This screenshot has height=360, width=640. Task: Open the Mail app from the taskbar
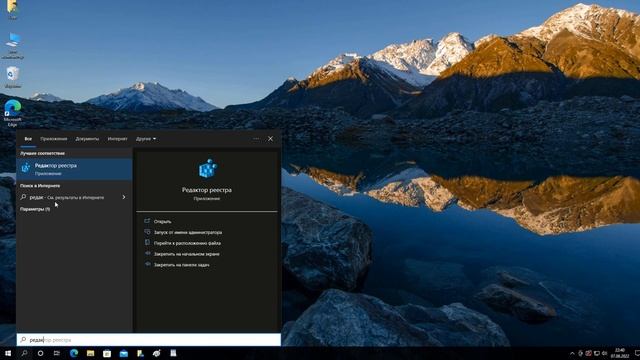(x=124, y=353)
